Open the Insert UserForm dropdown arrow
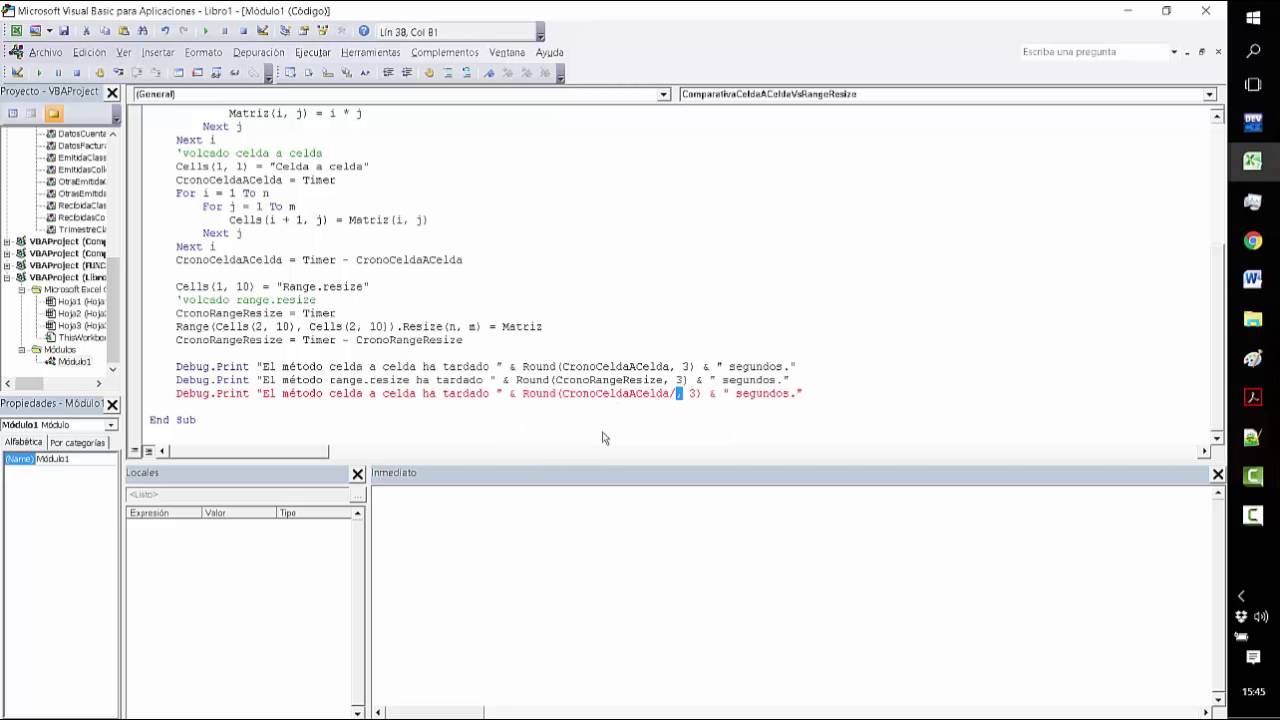The height and width of the screenshot is (720, 1280). [x=49, y=31]
